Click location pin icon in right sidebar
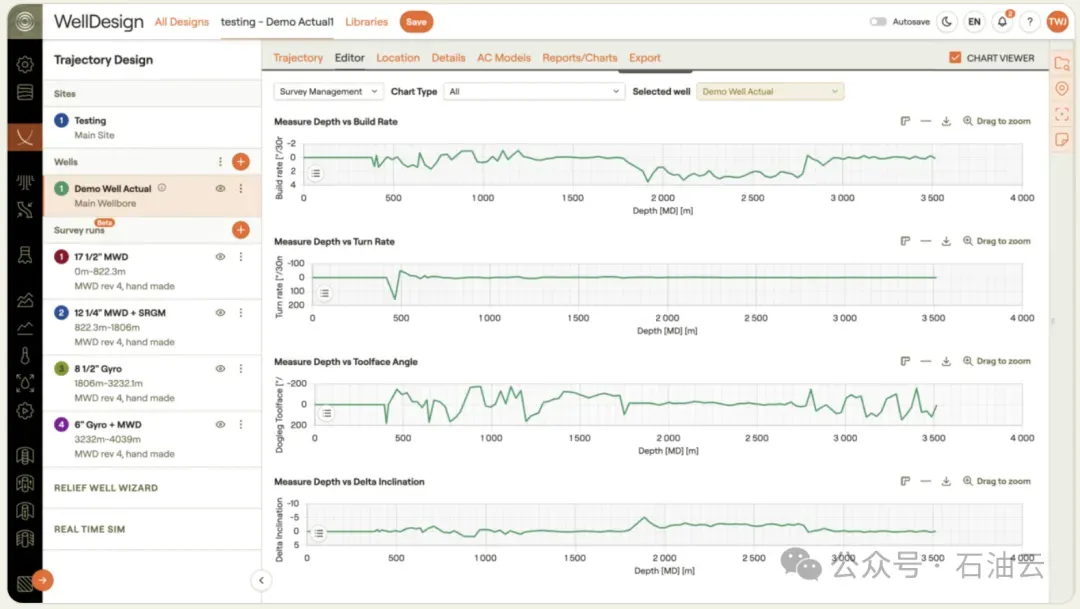 [x=1062, y=89]
